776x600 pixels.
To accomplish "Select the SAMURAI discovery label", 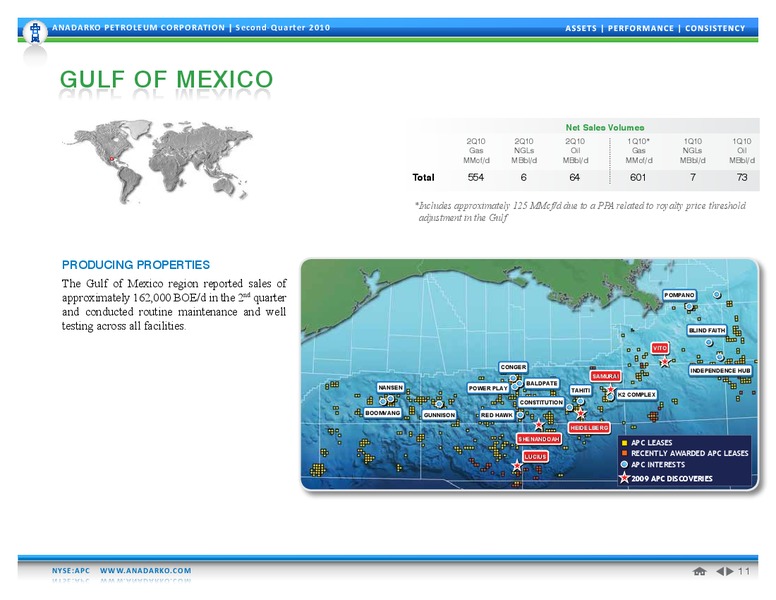I will (605, 376).
